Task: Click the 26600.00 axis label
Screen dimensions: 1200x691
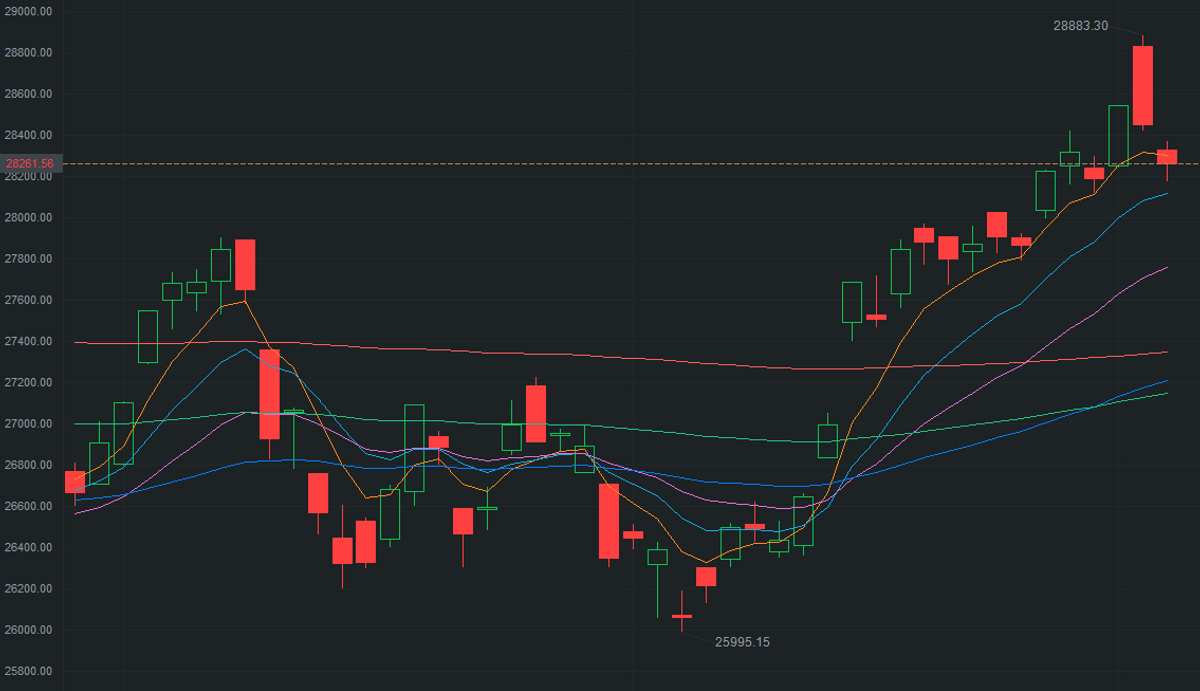Action: (28, 506)
